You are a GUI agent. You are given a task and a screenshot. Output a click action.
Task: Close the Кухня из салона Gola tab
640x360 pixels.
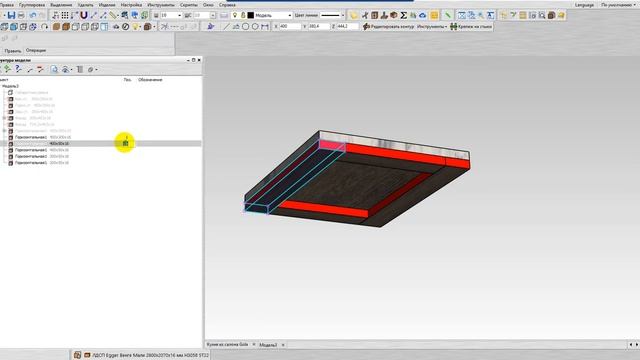pos(253,344)
